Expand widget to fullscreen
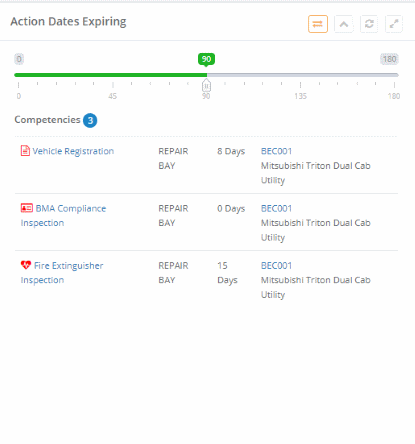The height and width of the screenshot is (444, 415). click(394, 24)
